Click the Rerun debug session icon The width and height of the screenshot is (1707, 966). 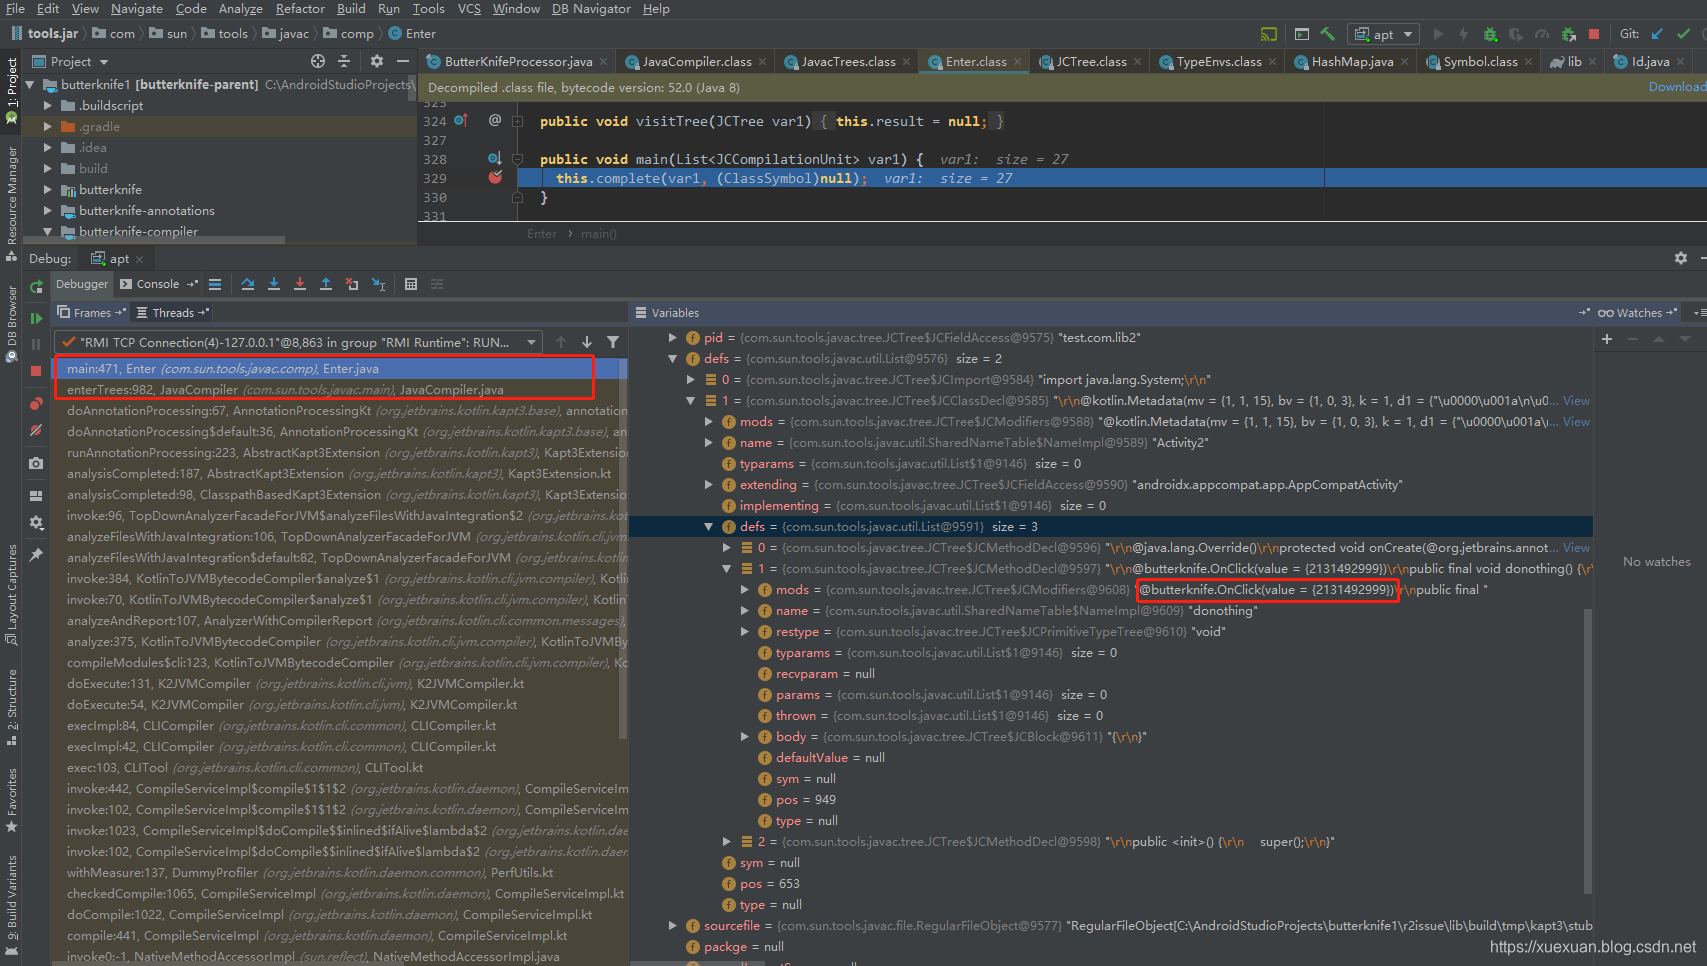click(x=36, y=286)
